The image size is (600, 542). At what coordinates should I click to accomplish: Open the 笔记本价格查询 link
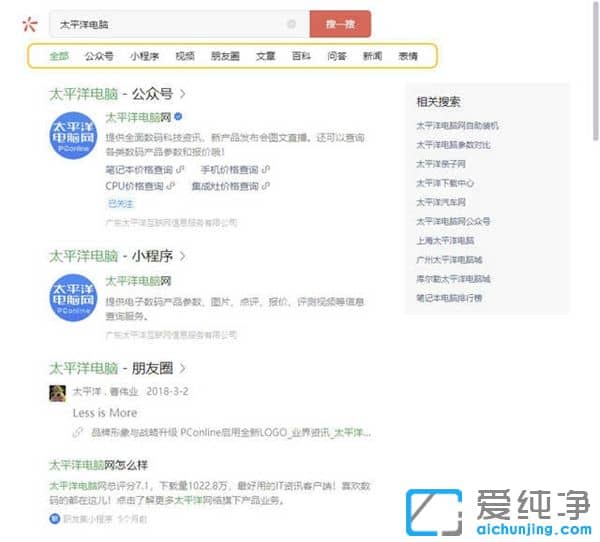(x=138, y=169)
